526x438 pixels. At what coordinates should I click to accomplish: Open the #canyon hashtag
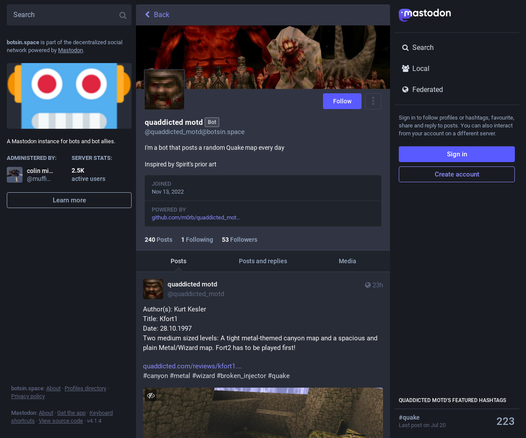(155, 376)
